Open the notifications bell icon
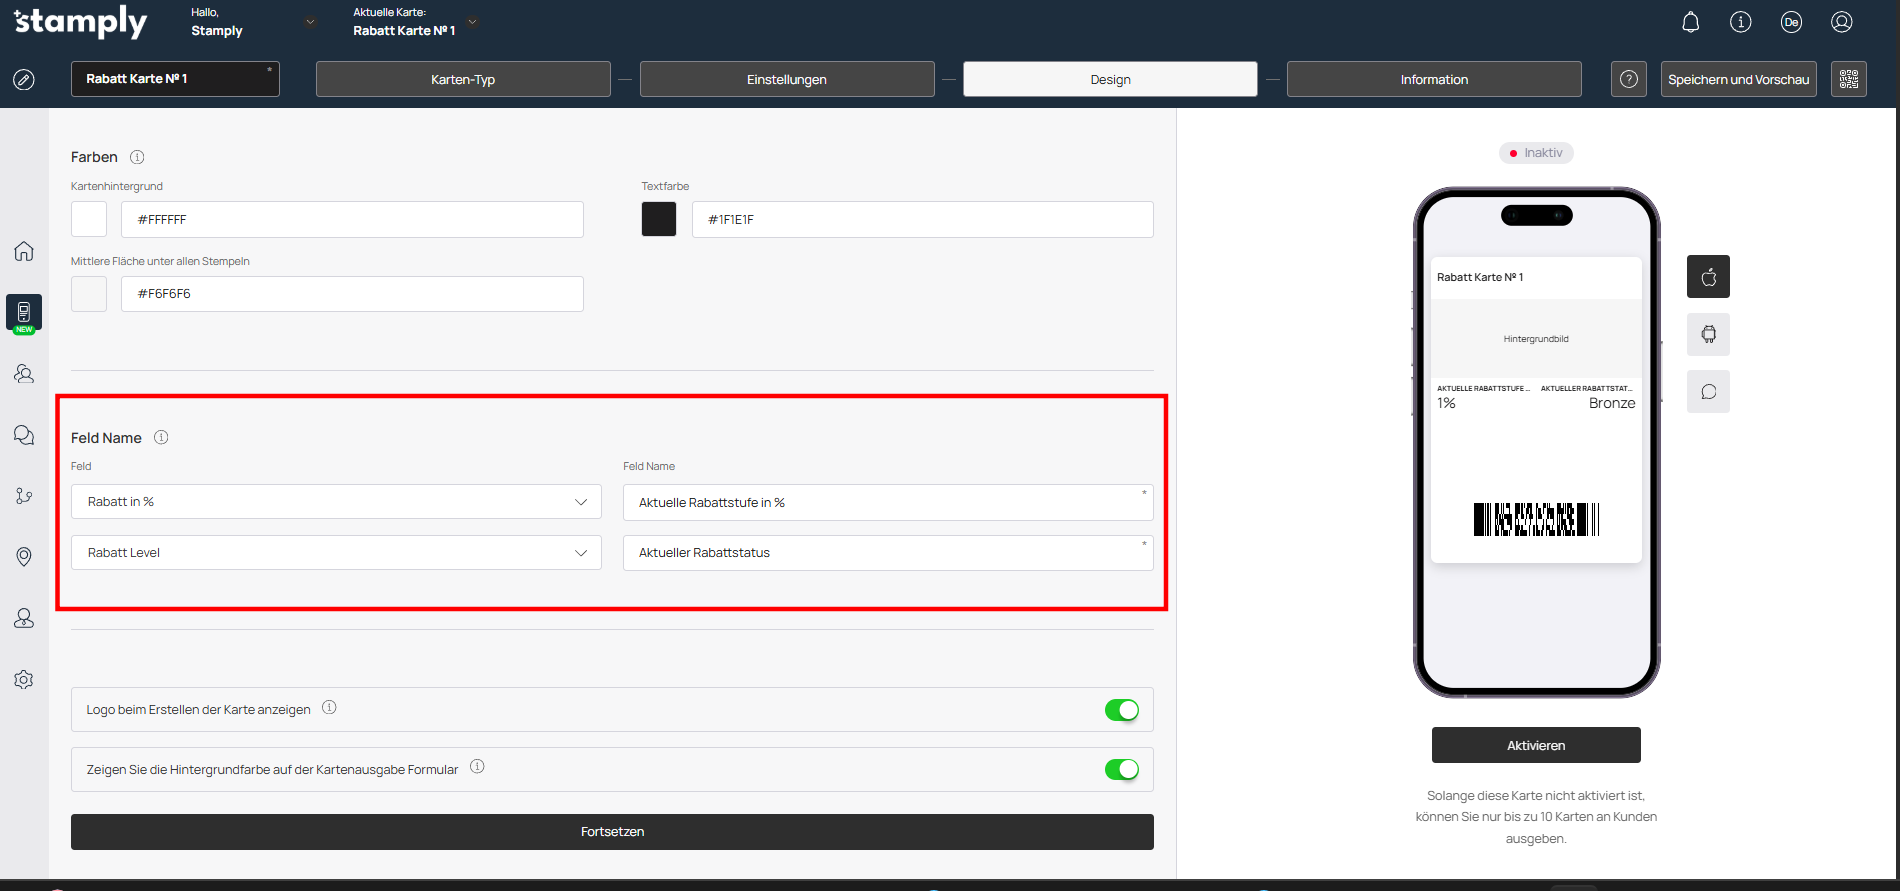1900x891 pixels. (1690, 22)
